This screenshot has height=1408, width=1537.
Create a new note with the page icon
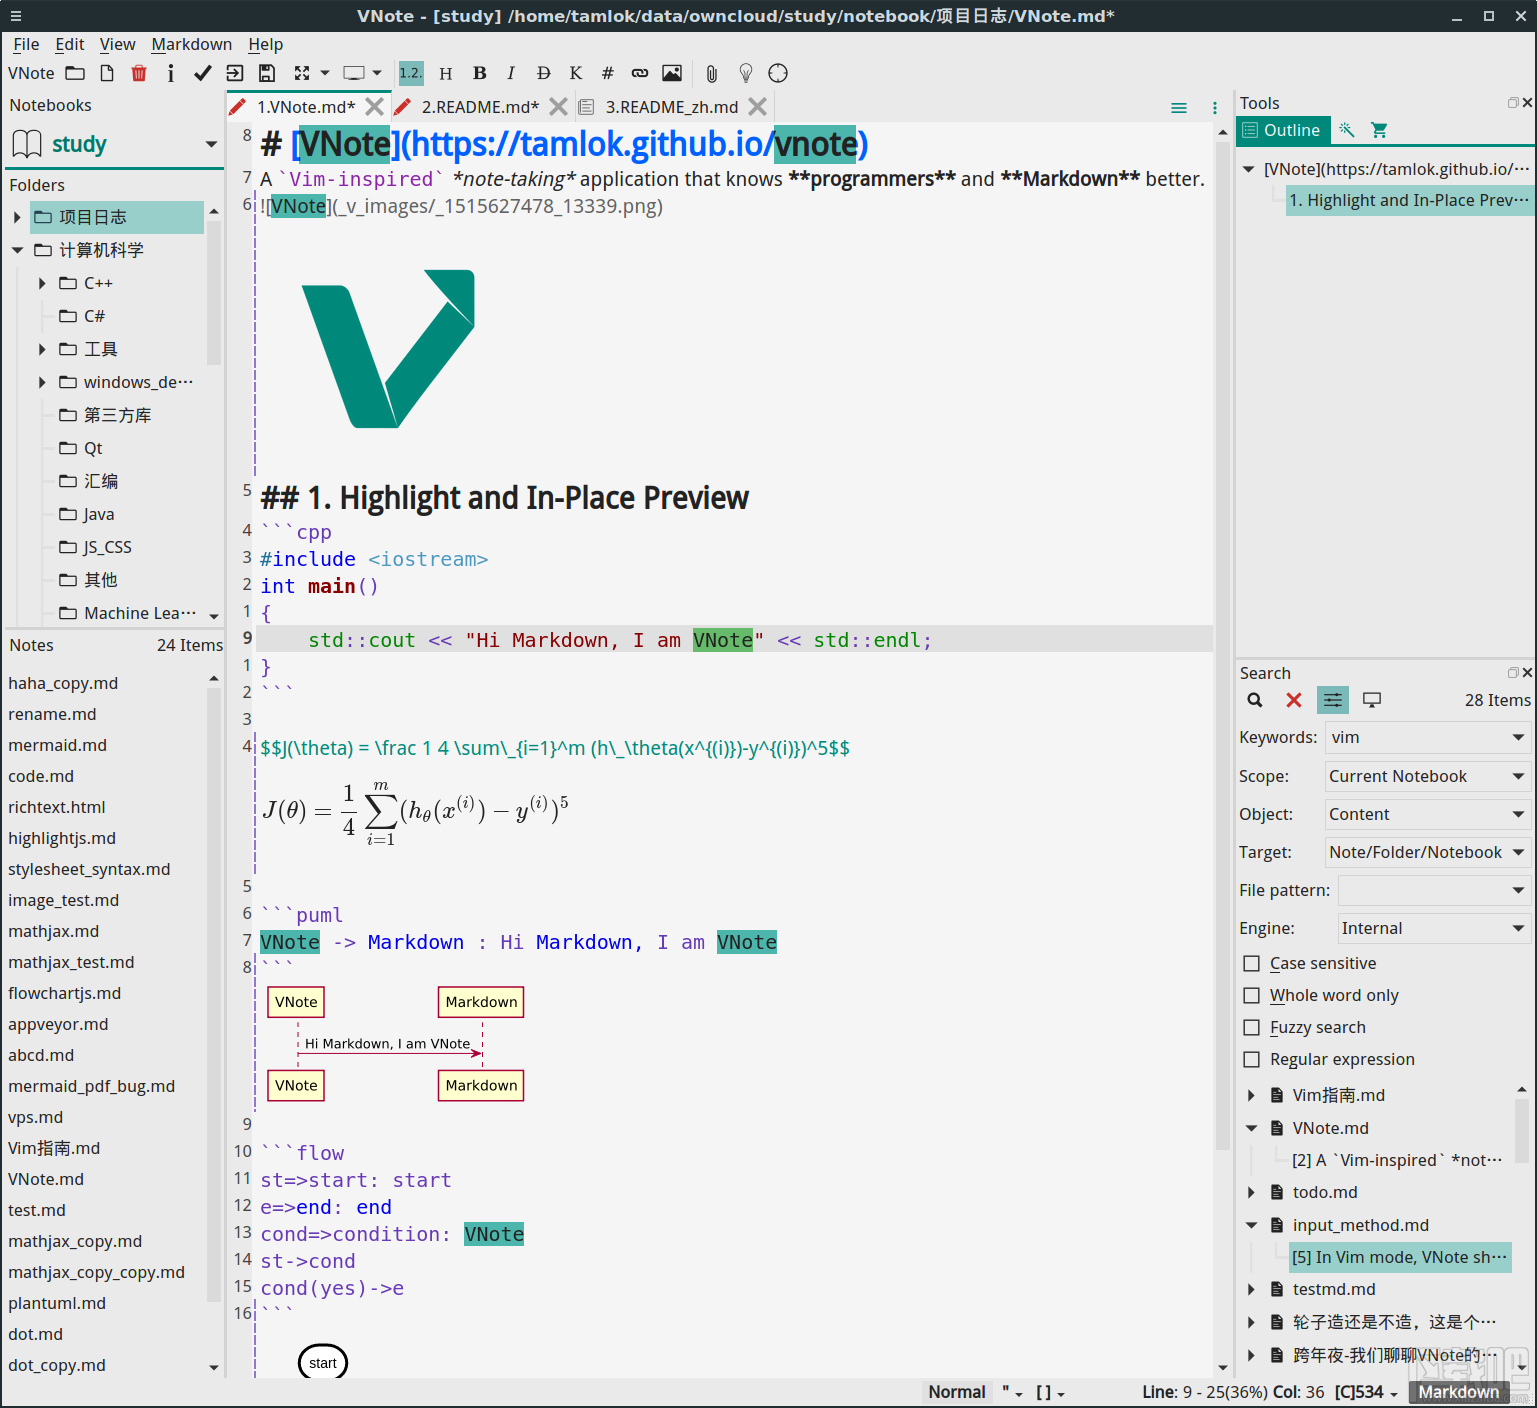coord(107,73)
